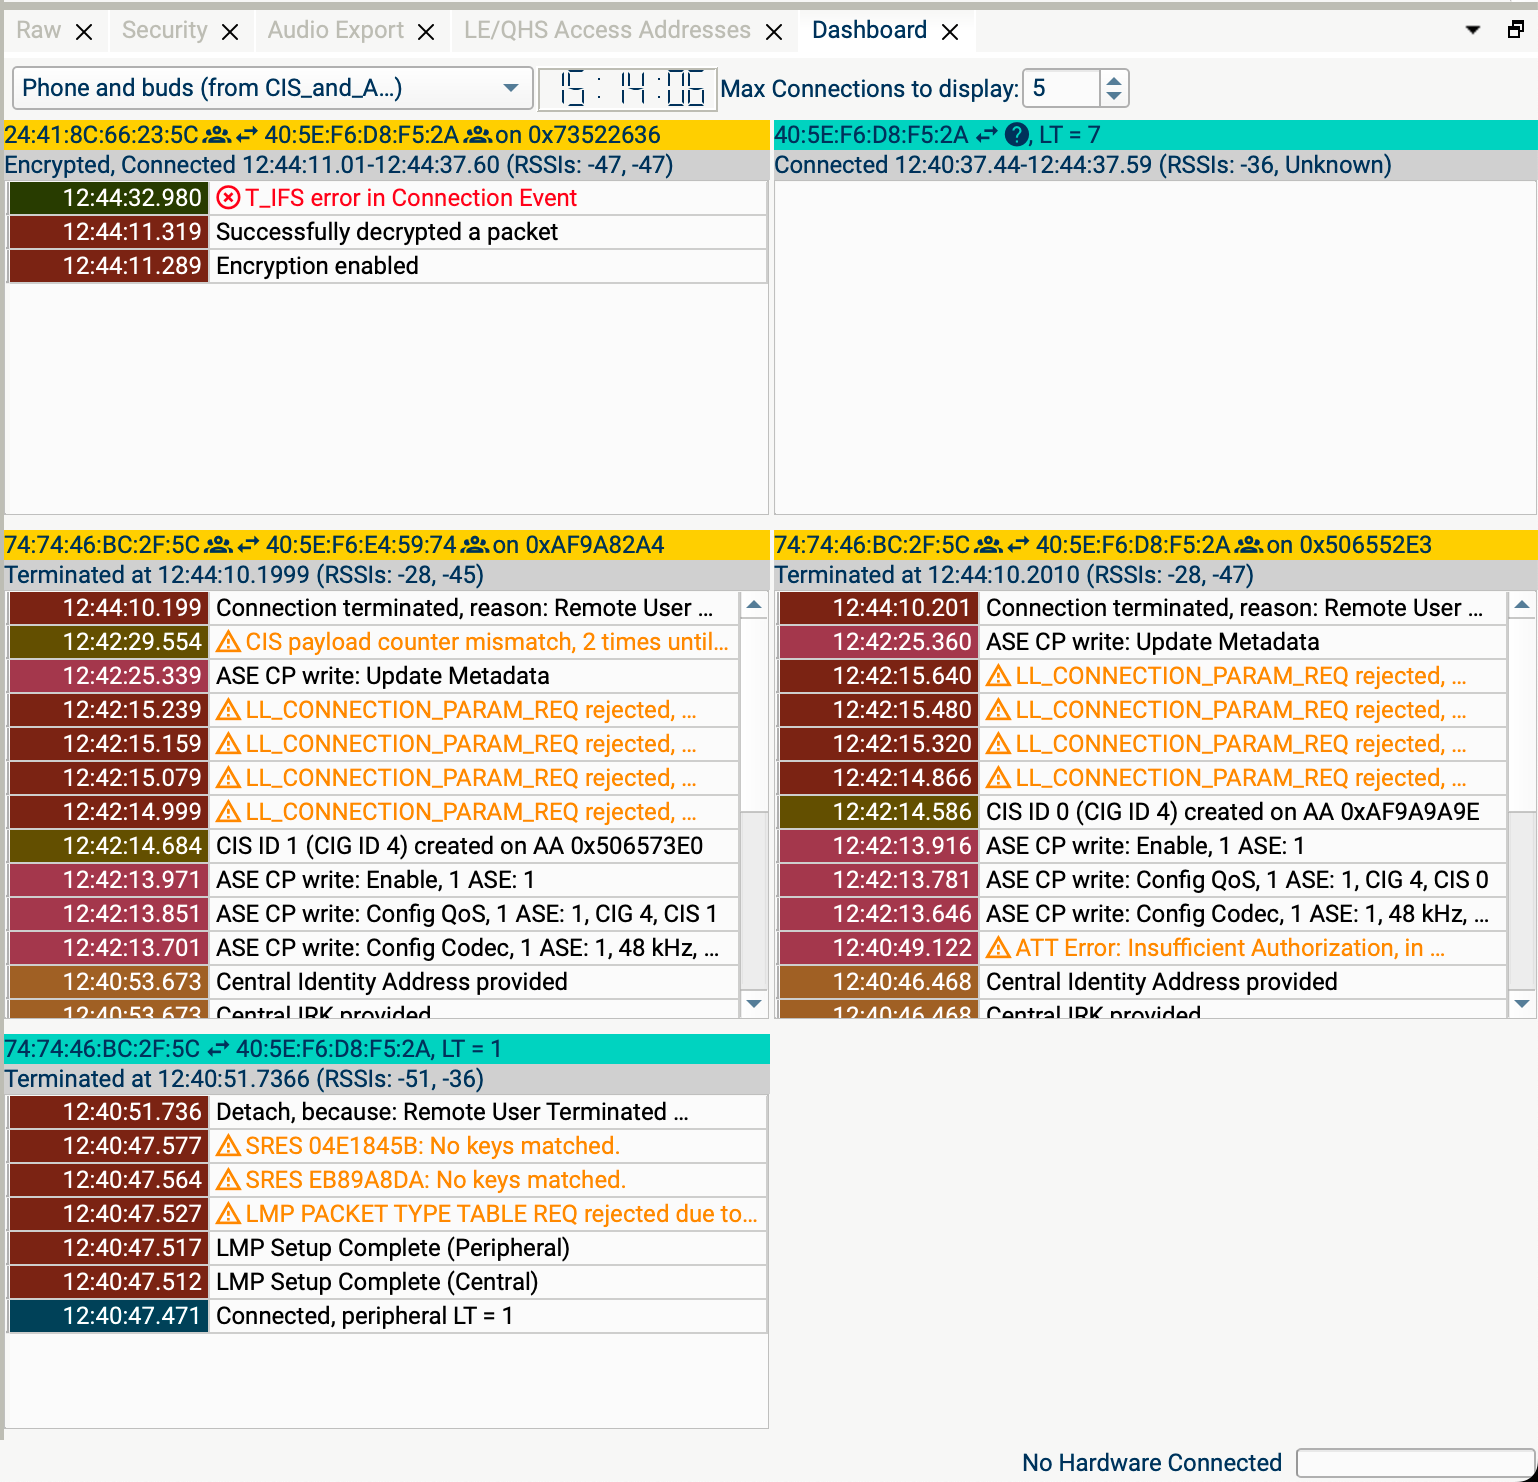The height and width of the screenshot is (1482, 1538).
Task: Click the red T_IFS error icon
Action: click(228, 198)
